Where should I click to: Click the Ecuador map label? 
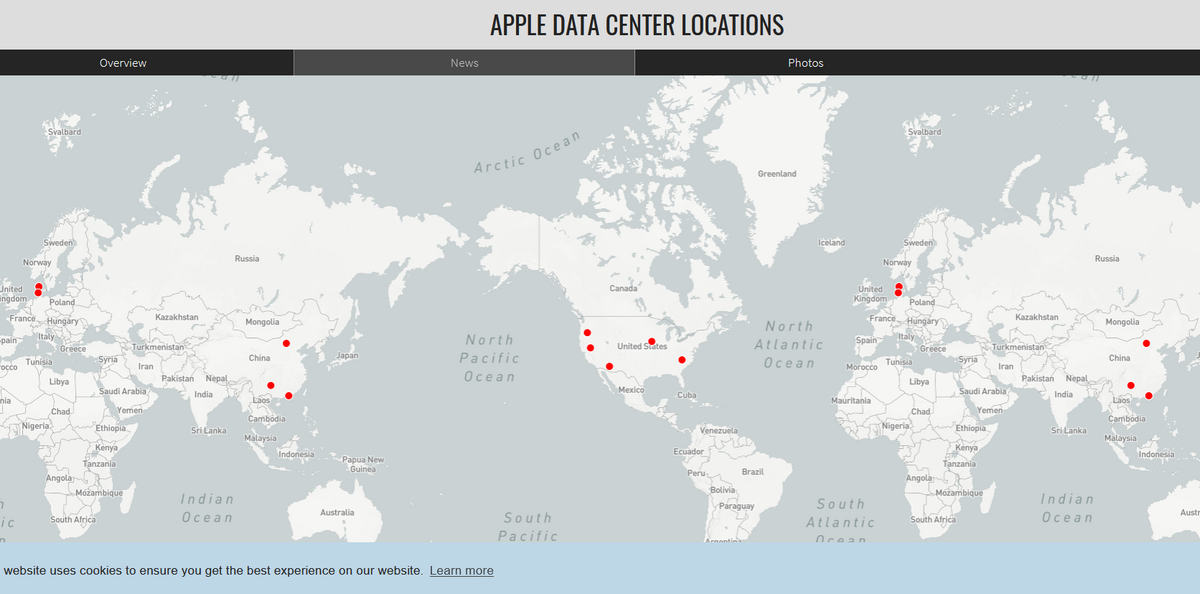(689, 451)
